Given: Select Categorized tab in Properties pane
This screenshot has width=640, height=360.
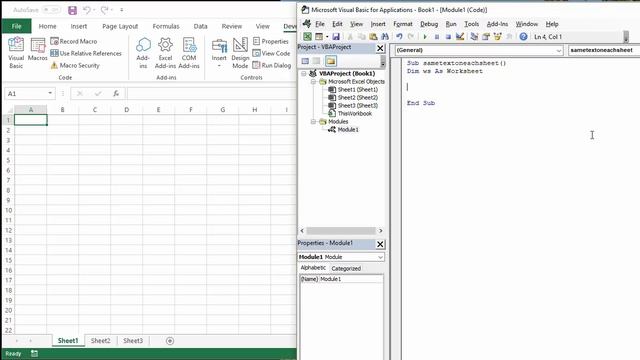Looking at the screenshot, I should tap(346, 269).
